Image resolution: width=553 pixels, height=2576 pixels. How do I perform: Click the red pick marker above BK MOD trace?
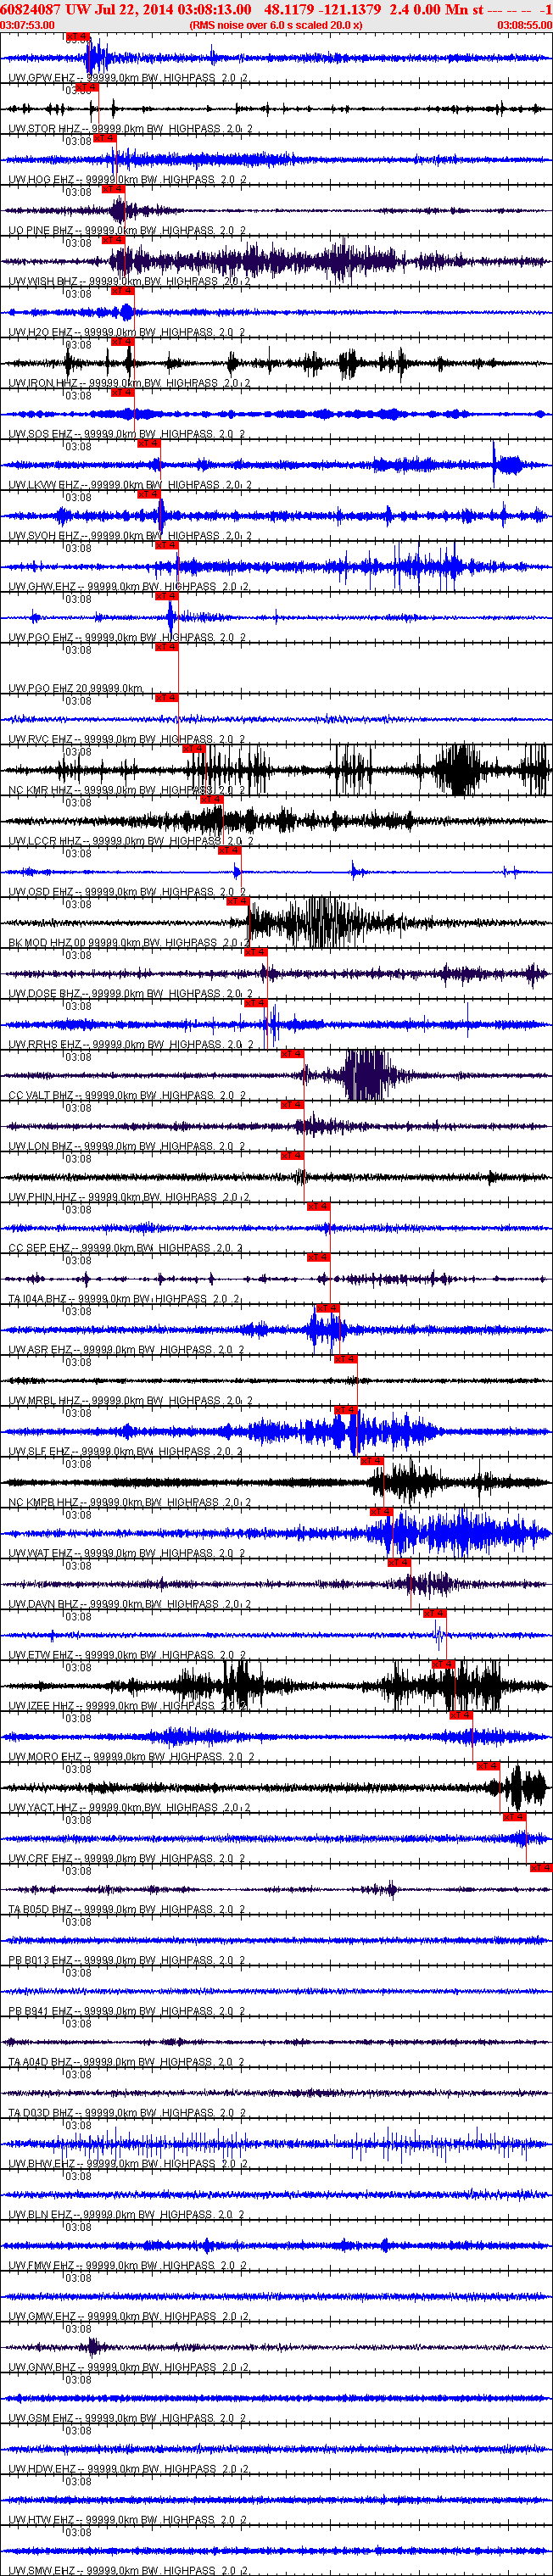[237, 902]
